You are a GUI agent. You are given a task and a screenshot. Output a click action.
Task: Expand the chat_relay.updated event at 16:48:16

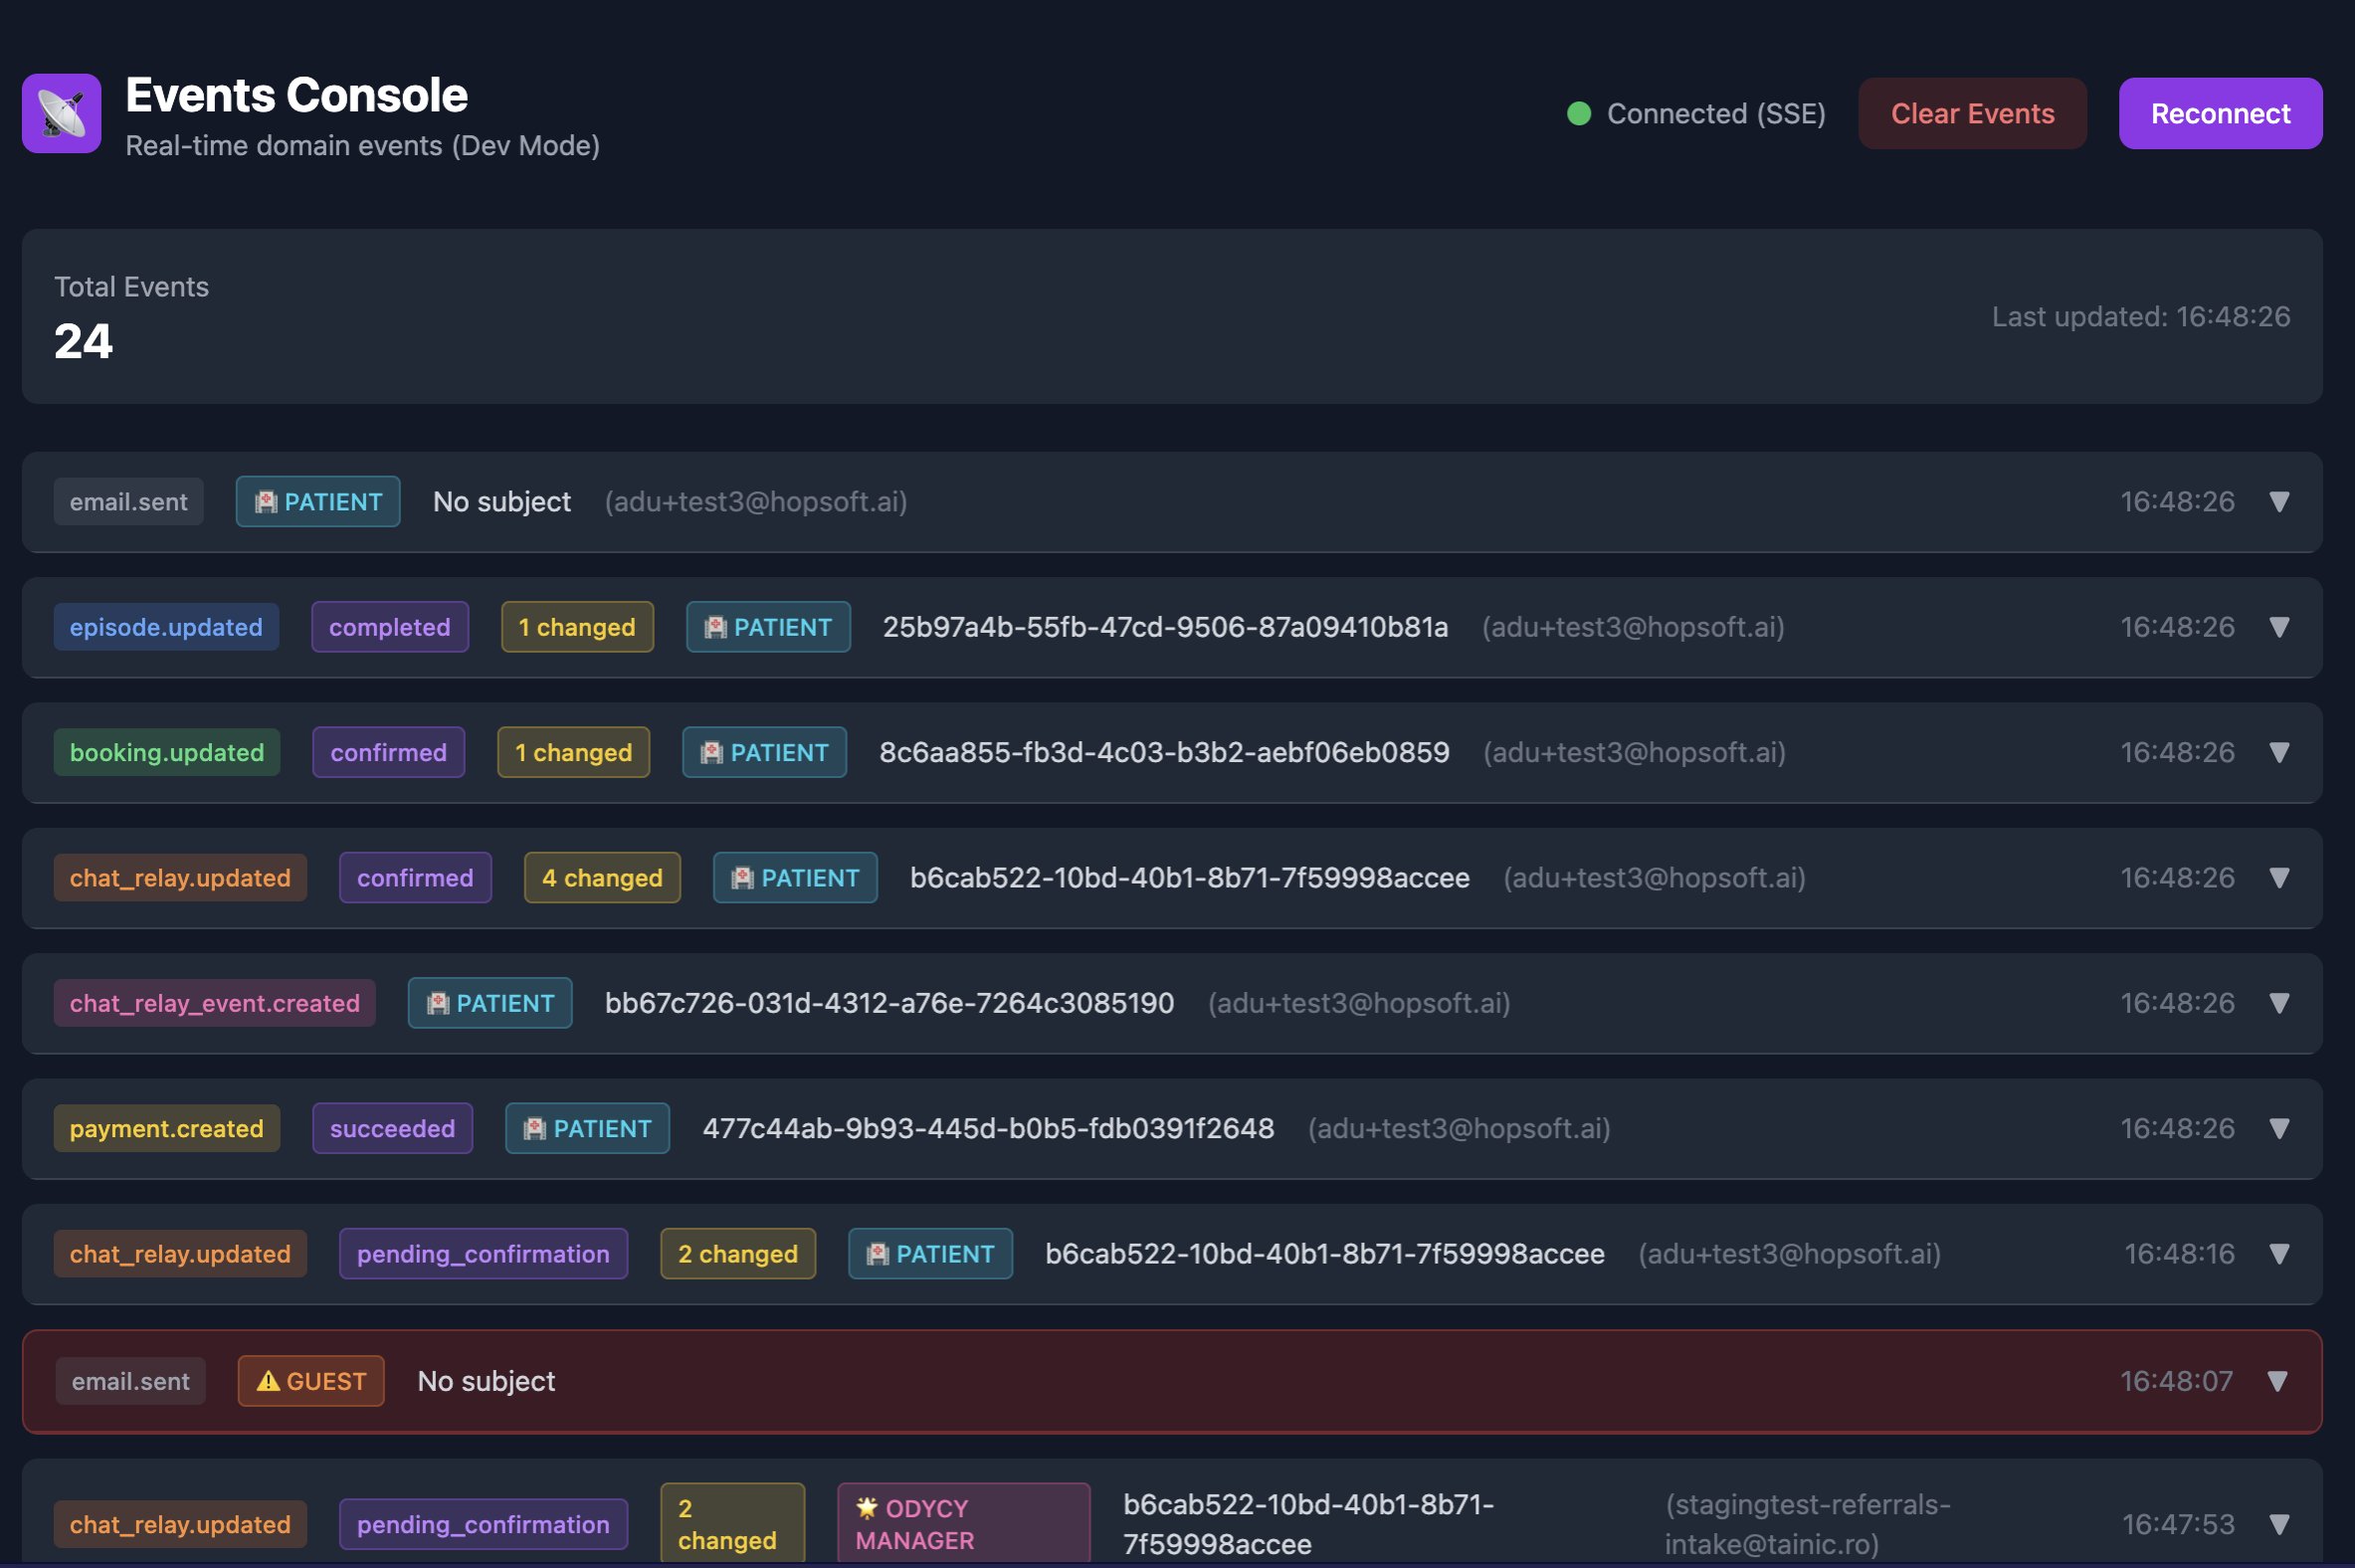point(2281,1253)
